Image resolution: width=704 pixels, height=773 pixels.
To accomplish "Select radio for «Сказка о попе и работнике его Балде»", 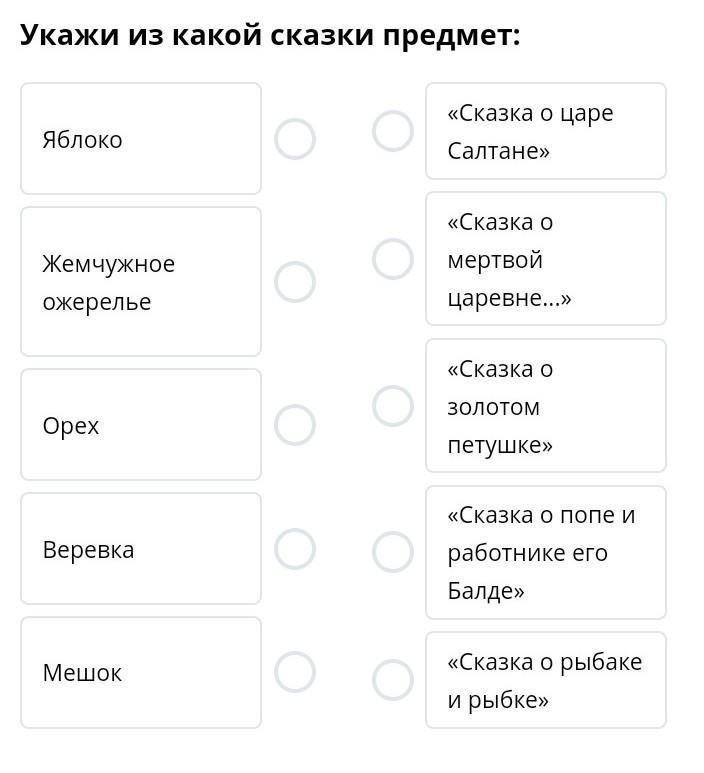I will click(393, 552).
